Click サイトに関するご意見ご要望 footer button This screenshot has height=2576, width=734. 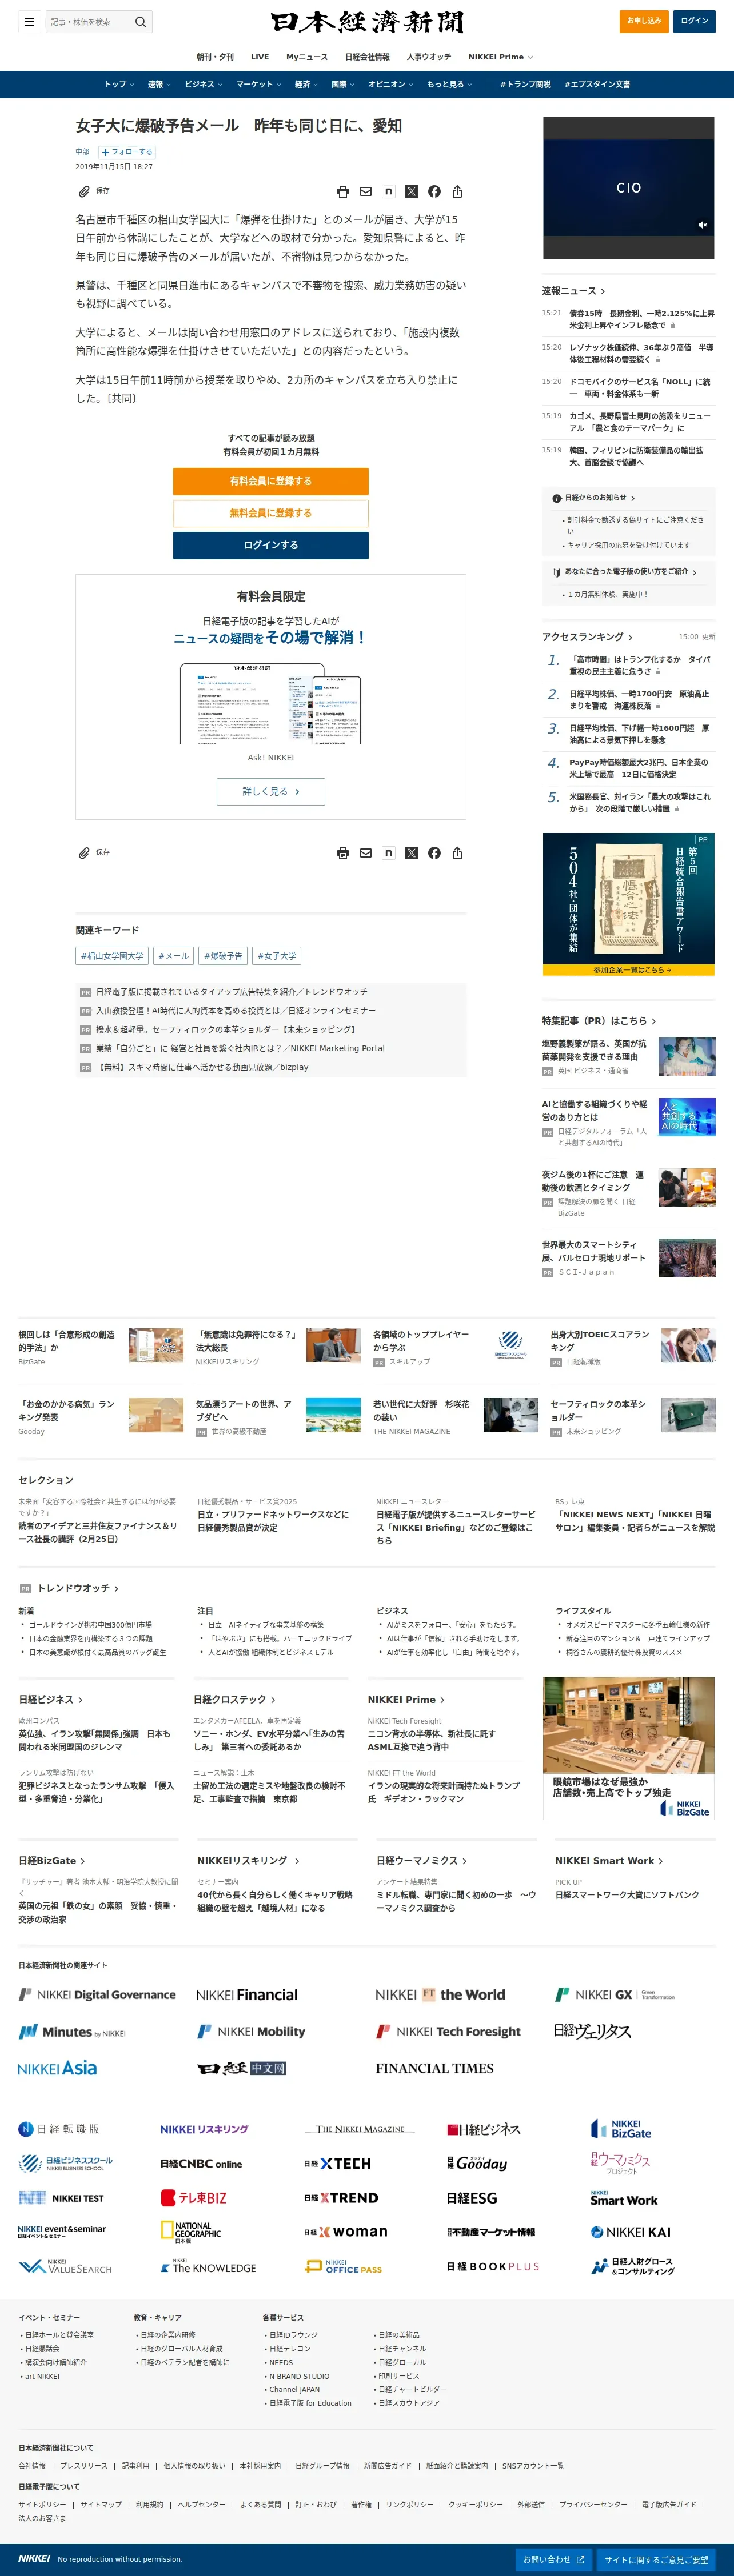656,2559
